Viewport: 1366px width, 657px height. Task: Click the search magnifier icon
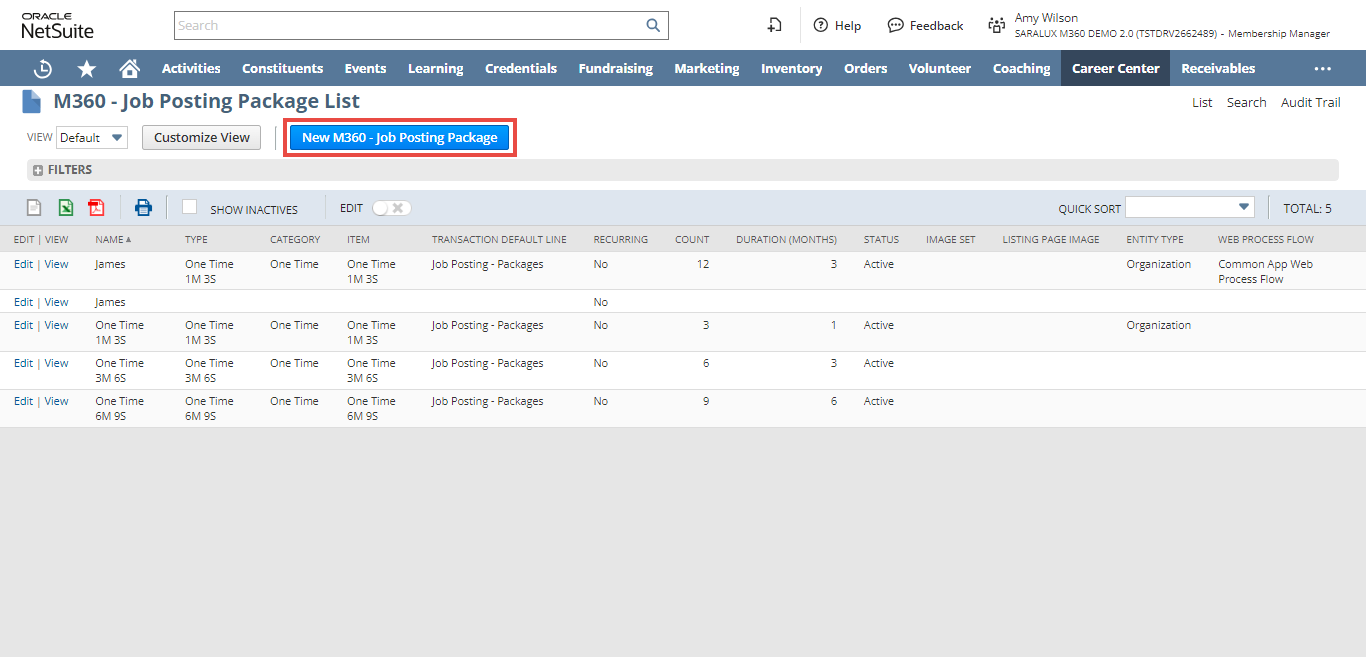coord(653,26)
